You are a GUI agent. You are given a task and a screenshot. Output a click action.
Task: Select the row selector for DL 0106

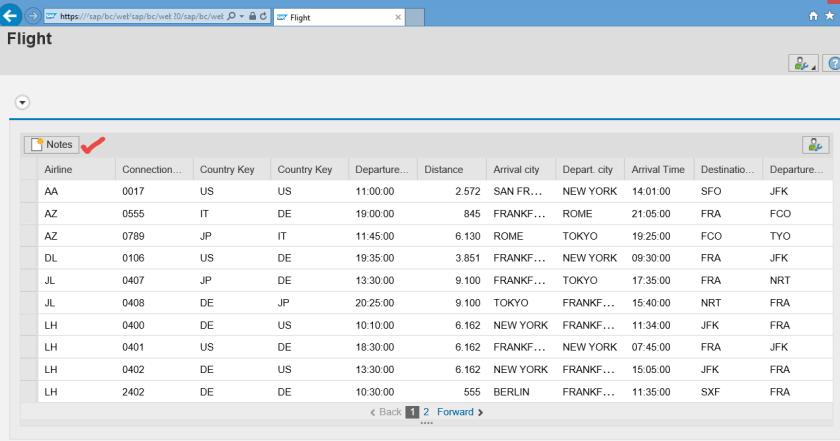coord(29,256)
